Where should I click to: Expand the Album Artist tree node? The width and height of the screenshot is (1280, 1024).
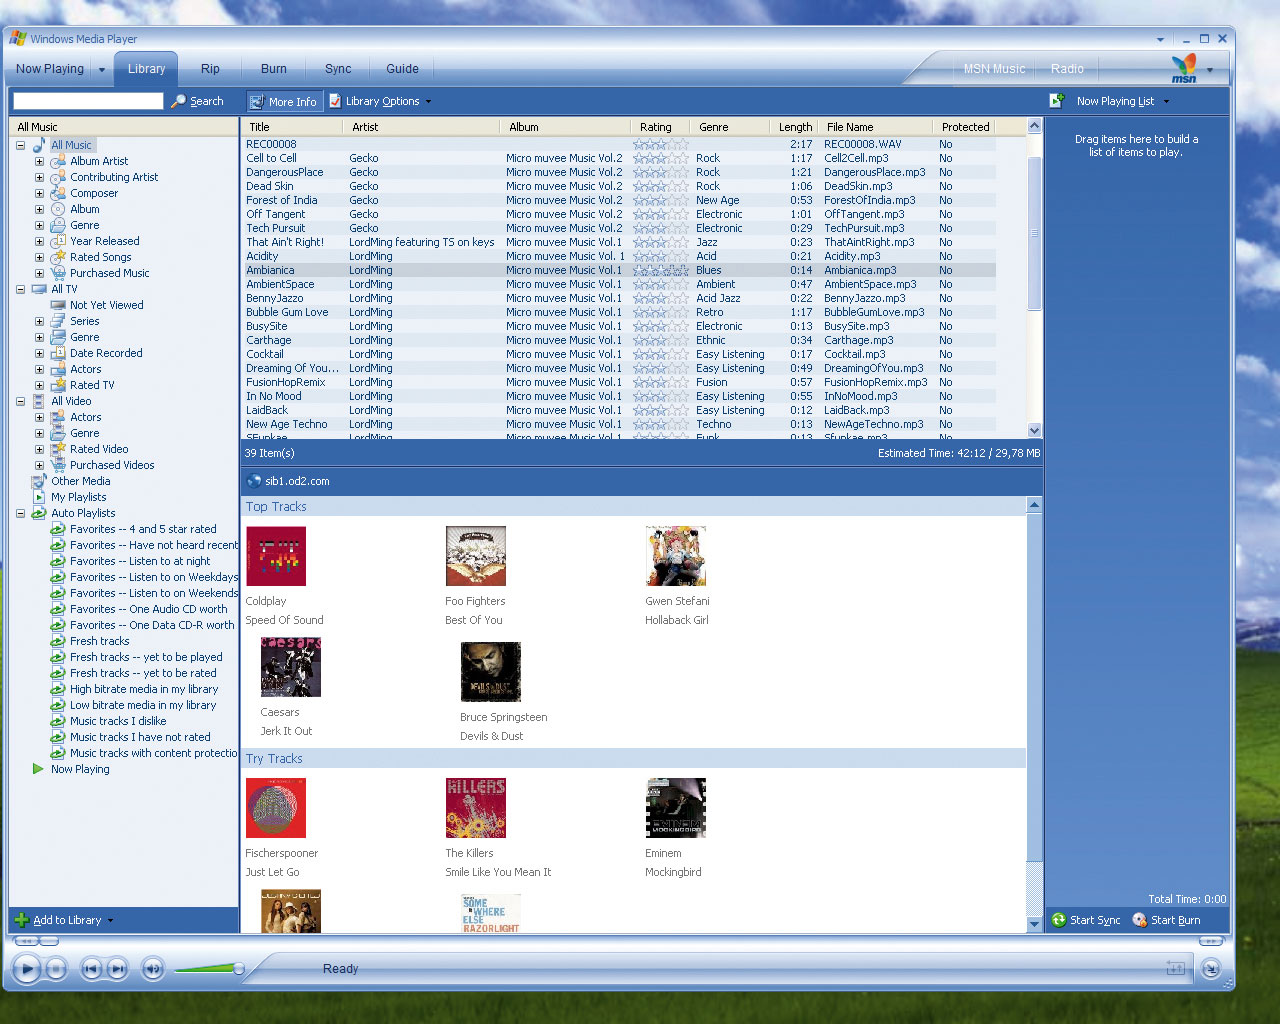pyautogui.click(x=40, y=161)
